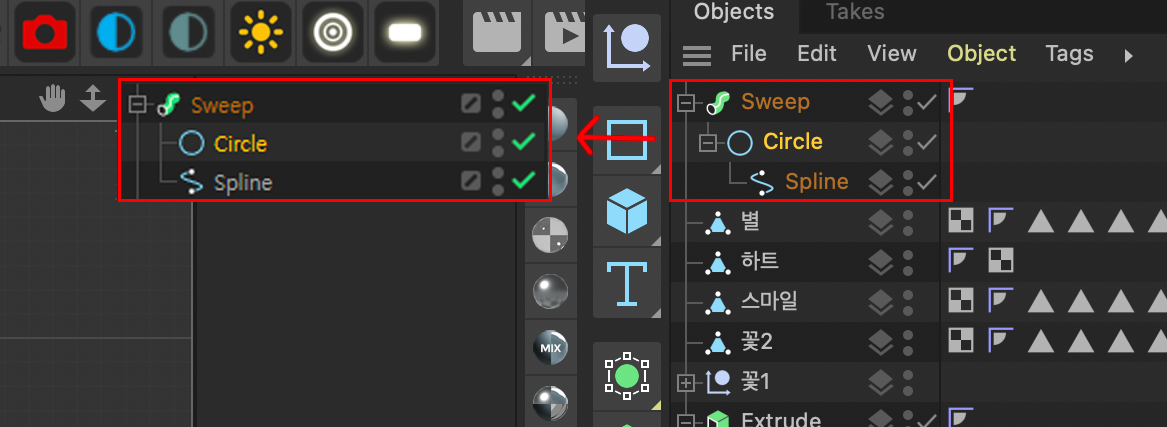Click the hamburger menu in Objects panel

(x=696, y=55)
